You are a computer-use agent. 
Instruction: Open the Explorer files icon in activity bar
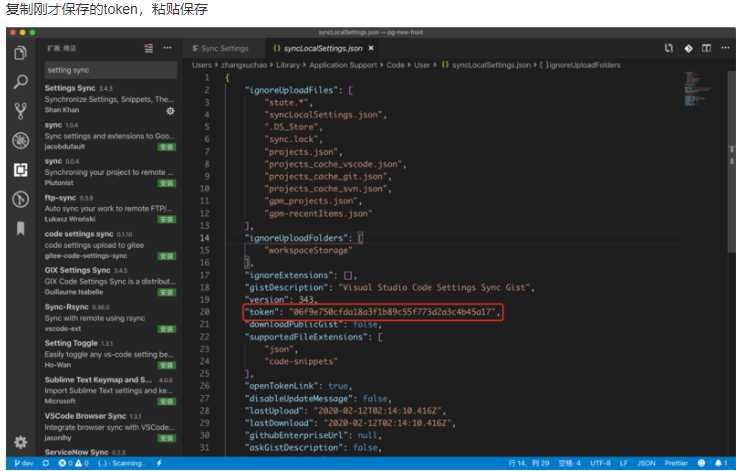point(20,53)
